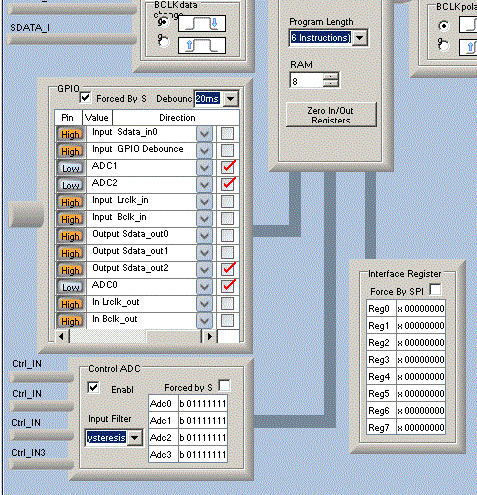Open direction dropdown for Output Sdata_out0

click(204, 236)
